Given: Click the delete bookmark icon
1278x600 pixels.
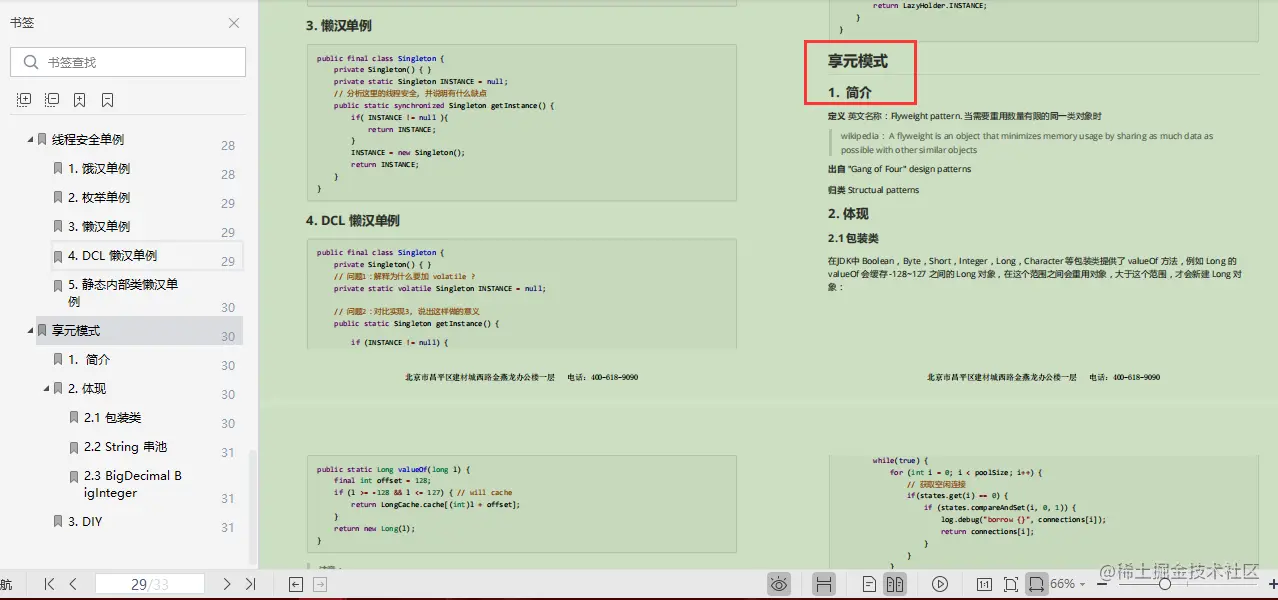Looking at the screenshot, I should point(107,100).
